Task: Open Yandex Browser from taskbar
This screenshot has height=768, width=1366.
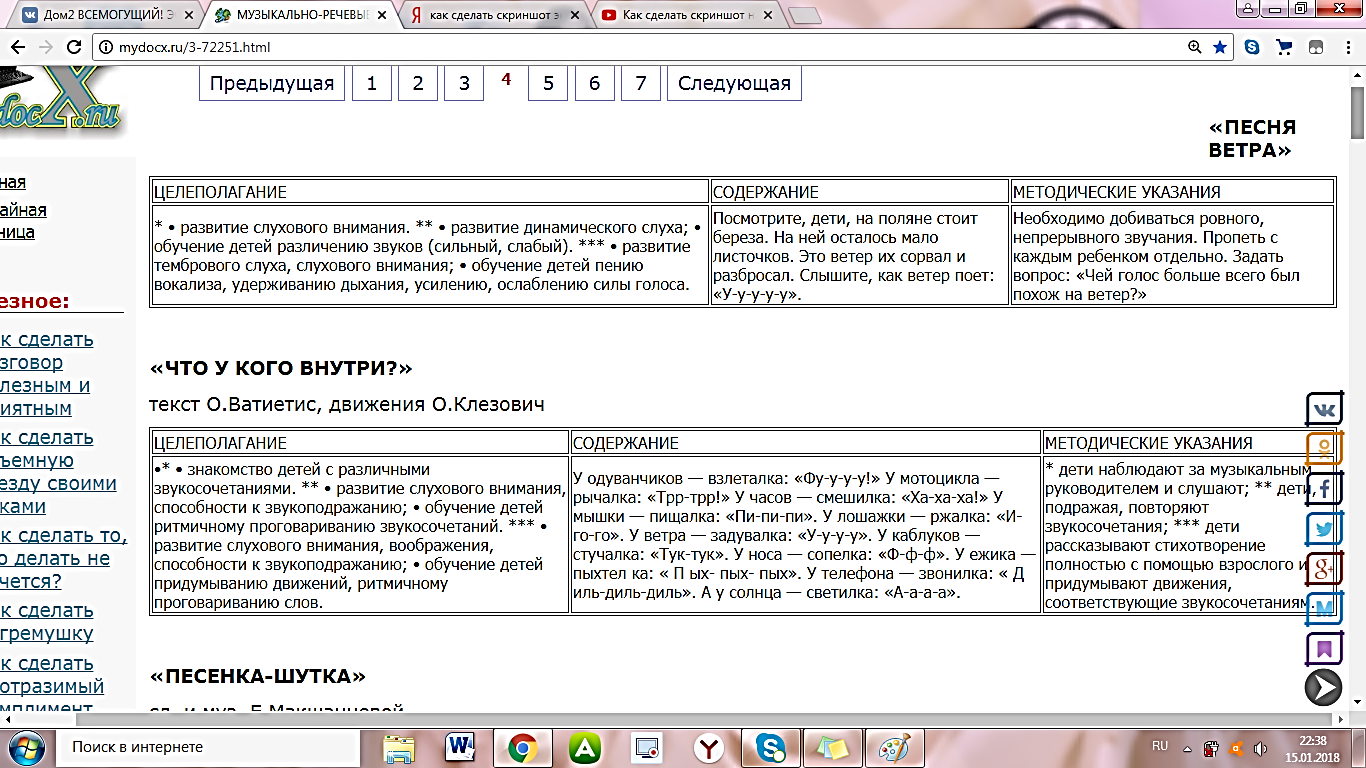Action: (709, 747)
